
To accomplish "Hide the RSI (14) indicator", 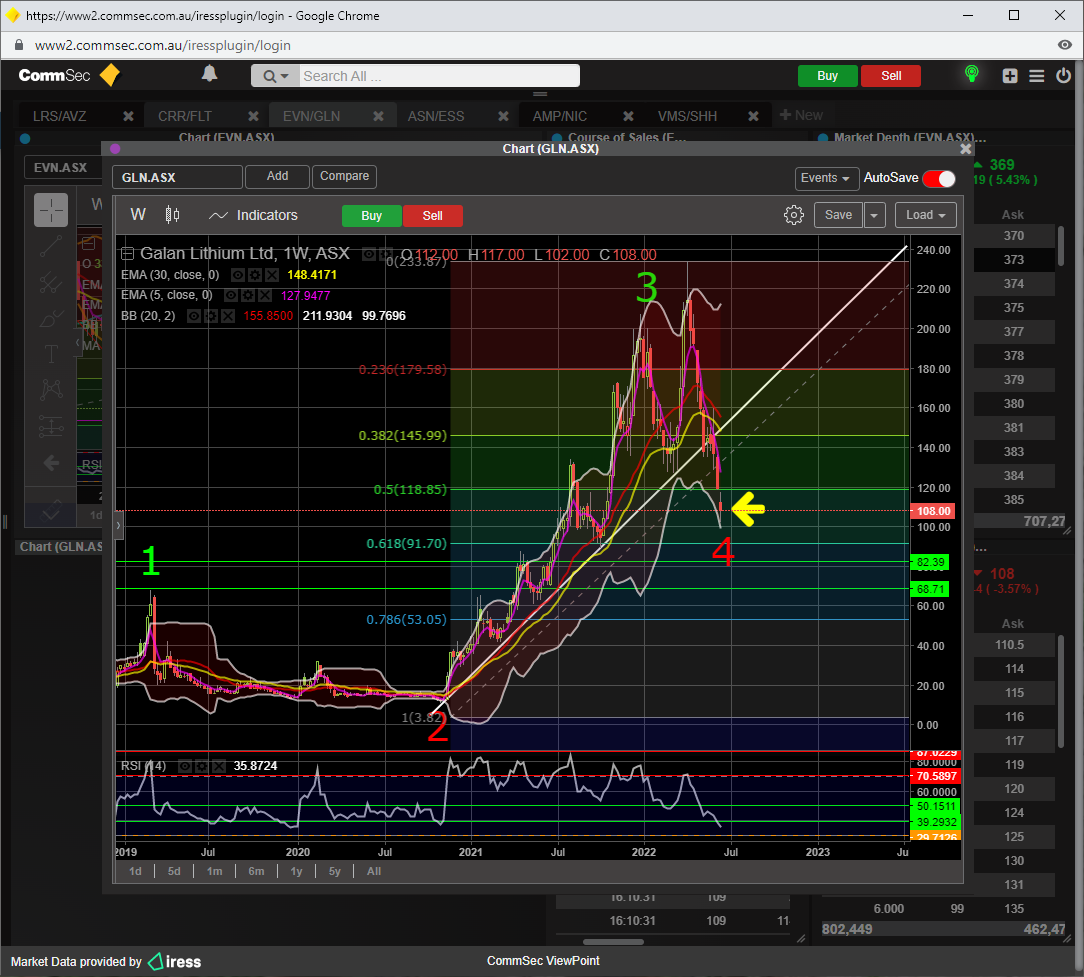I will [x=185, y=766].
